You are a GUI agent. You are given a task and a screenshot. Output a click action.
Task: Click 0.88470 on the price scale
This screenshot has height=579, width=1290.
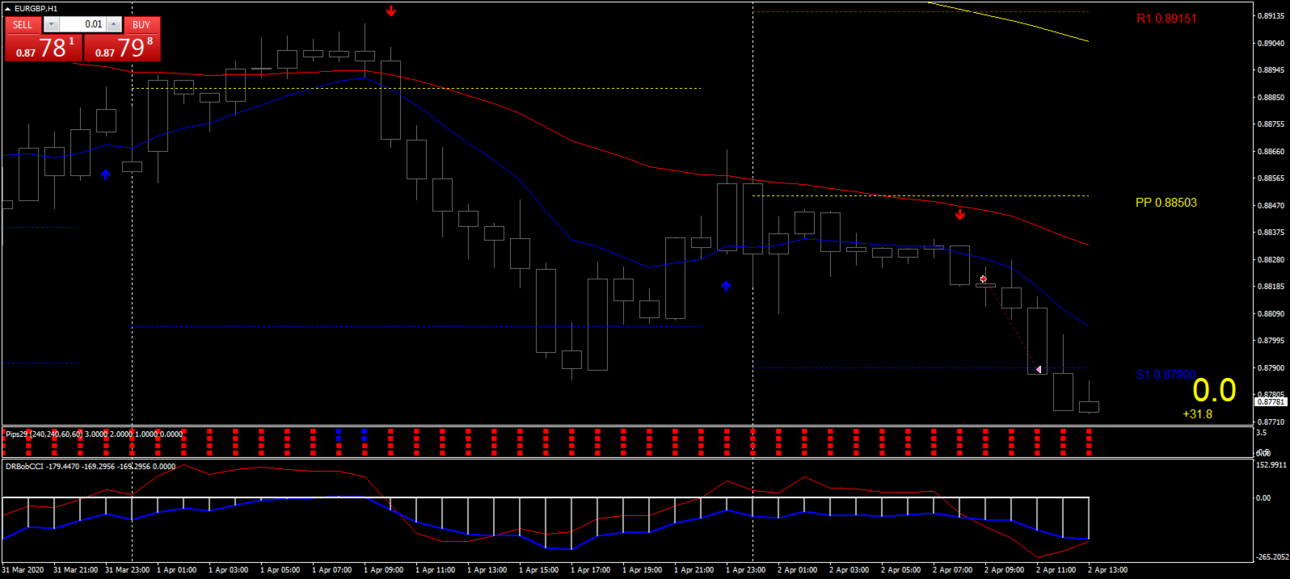(x=1271, y=205)
